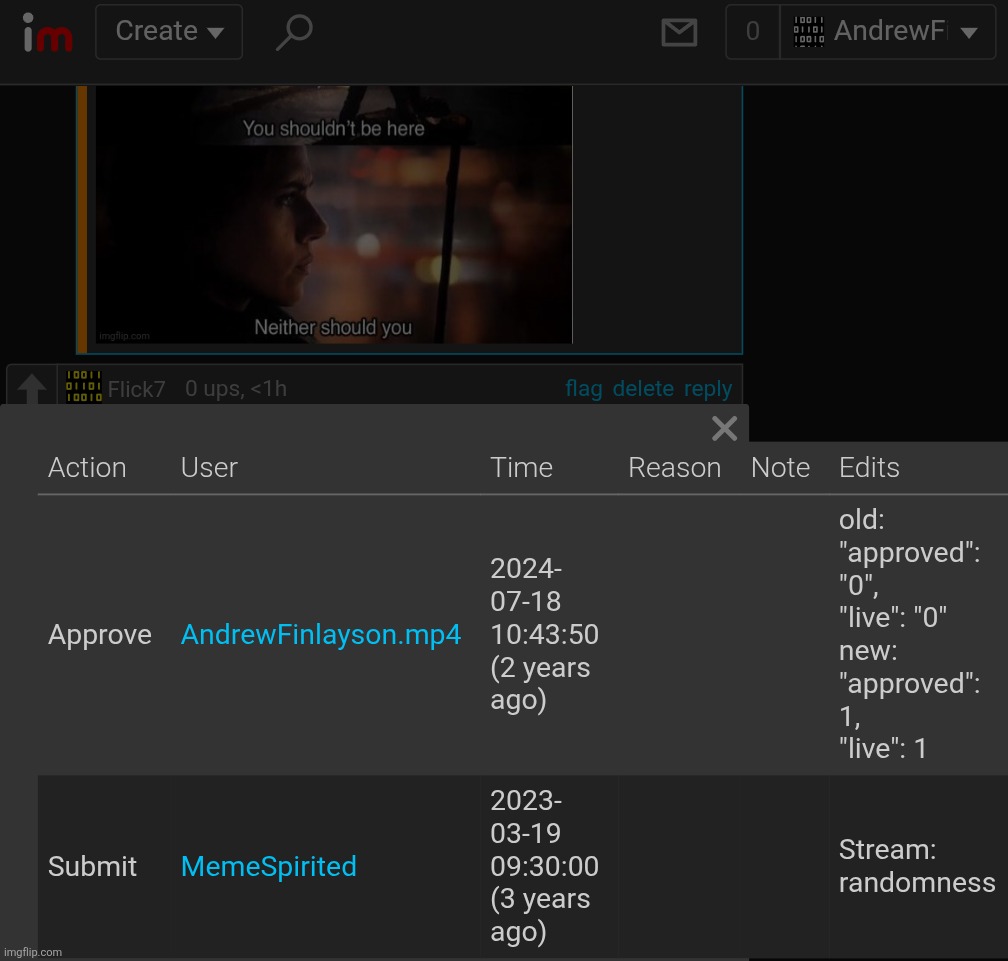Open the Flick7 user profile name
This screenshot has width=1008, height=961.
click(137, 389)
